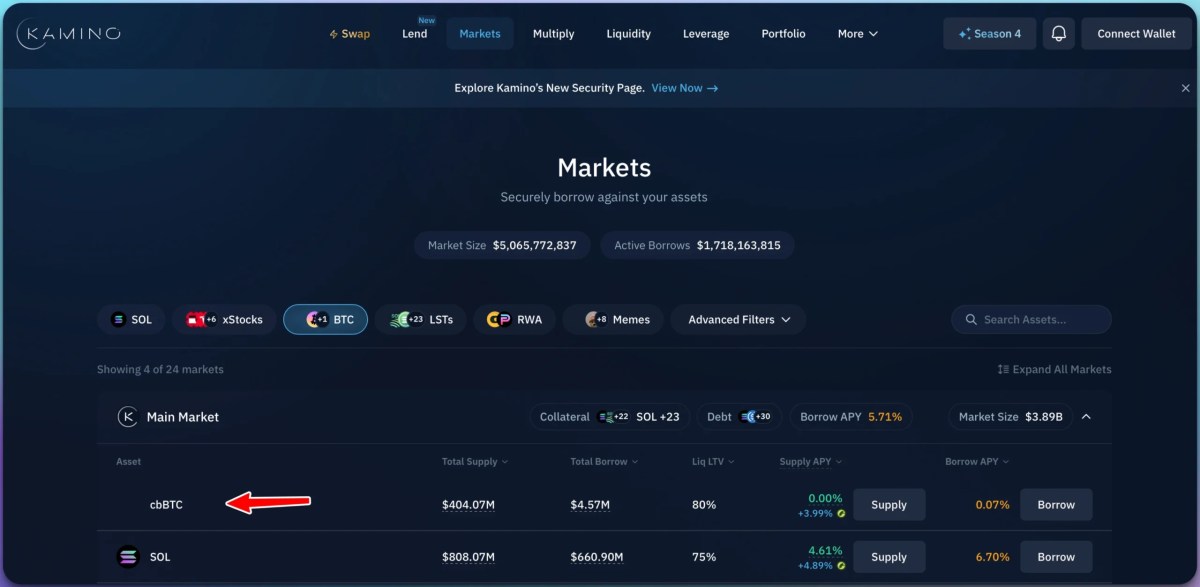Open the Multiply tab
Screen dimensions: 1200x587
click(x=553, y=34)
